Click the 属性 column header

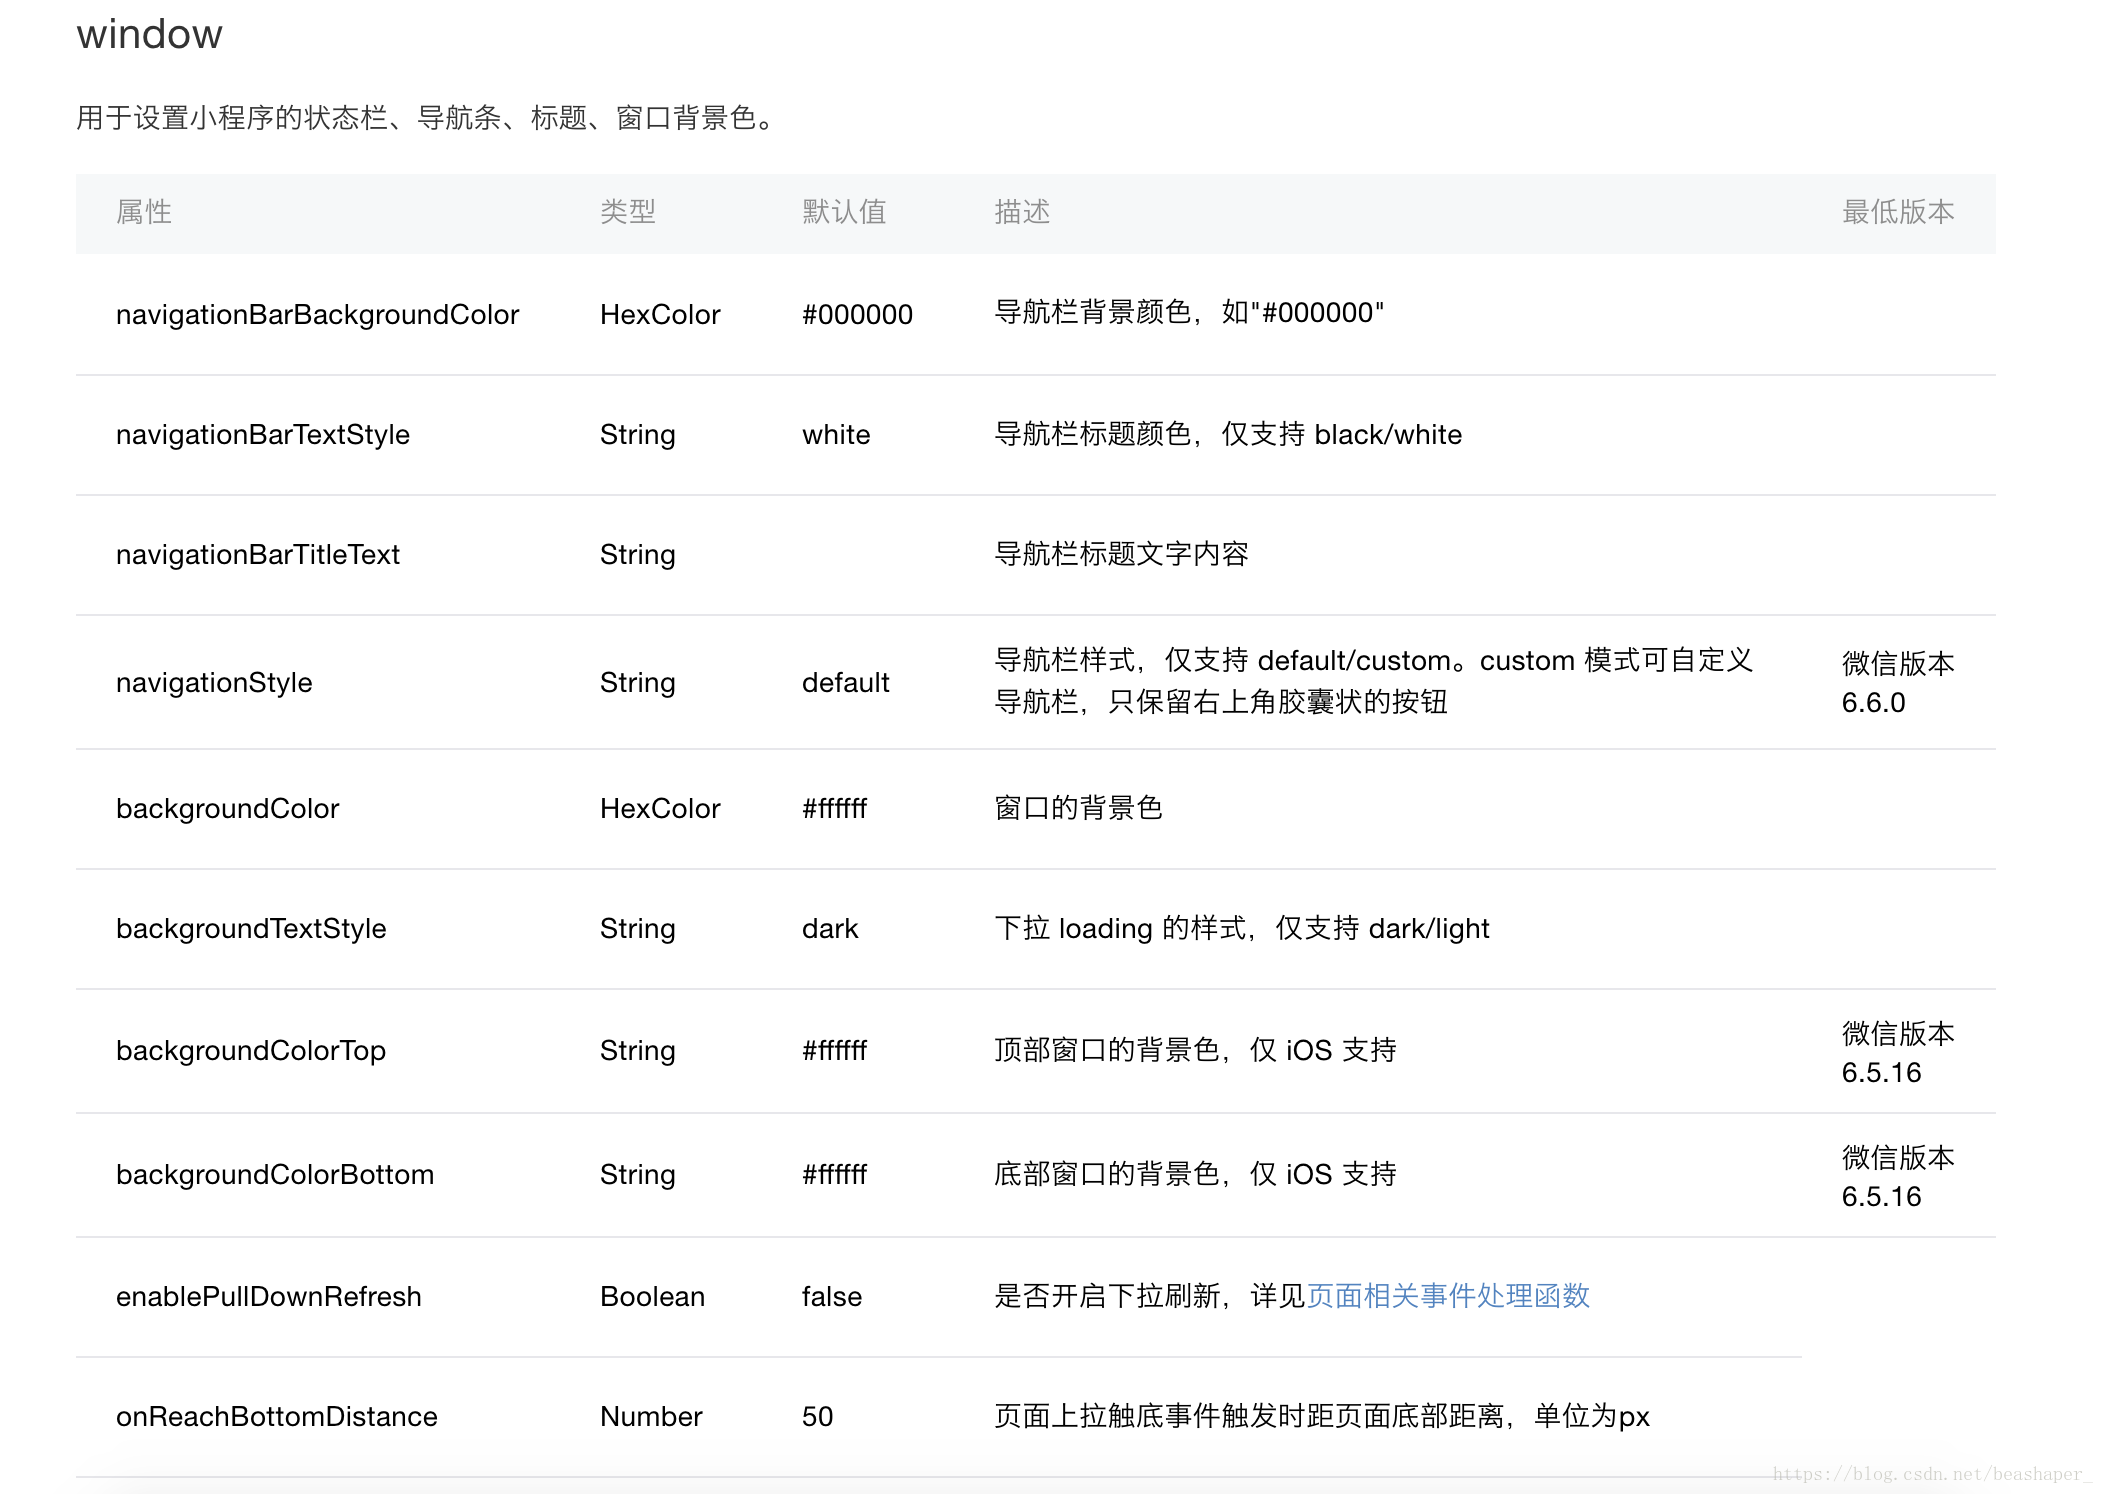click(144, 212)
